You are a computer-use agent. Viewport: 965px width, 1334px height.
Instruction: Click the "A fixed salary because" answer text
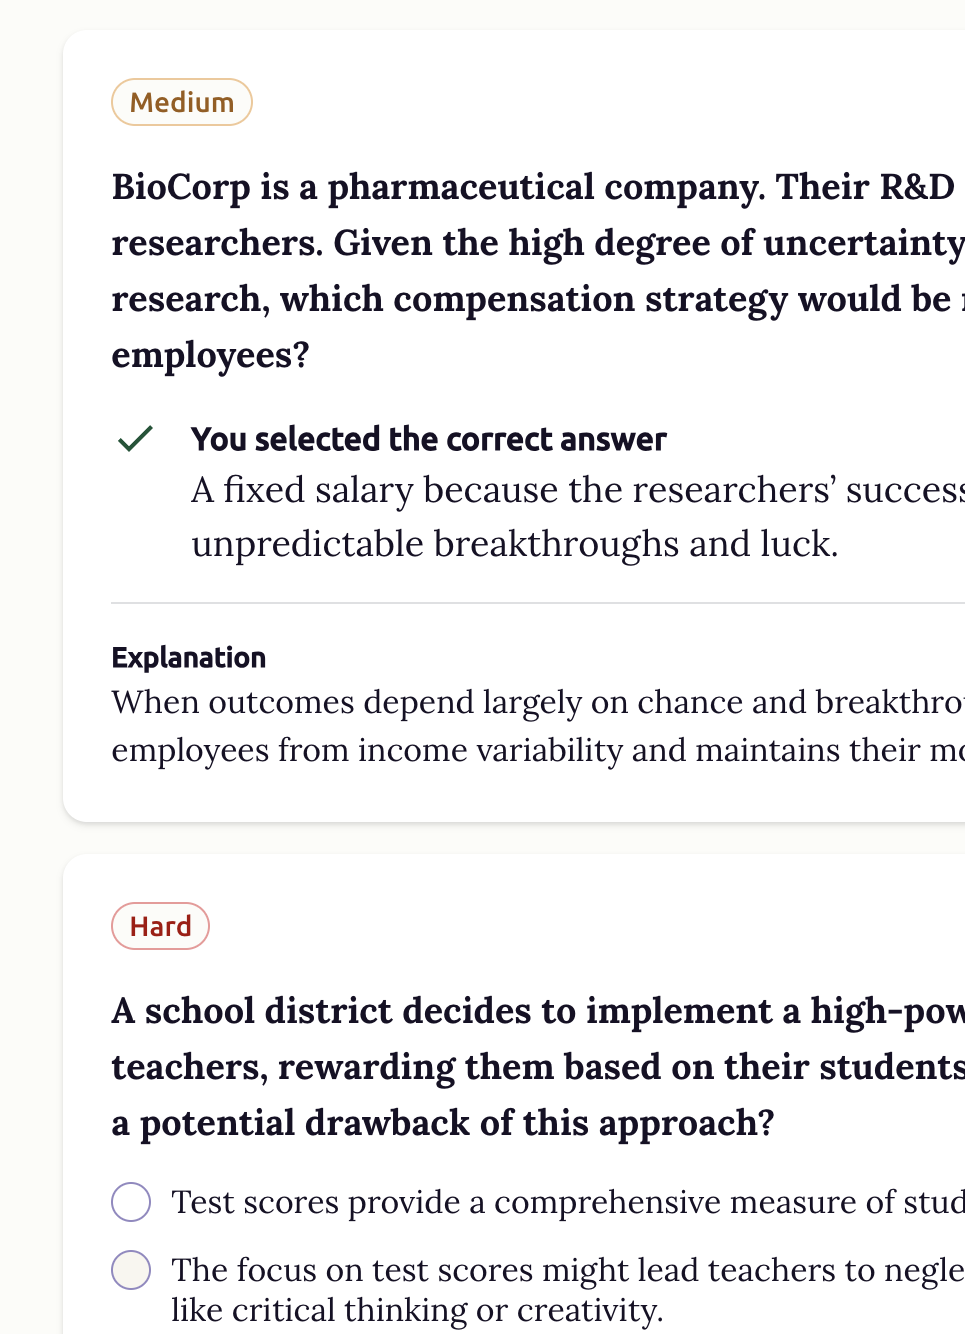577,490
